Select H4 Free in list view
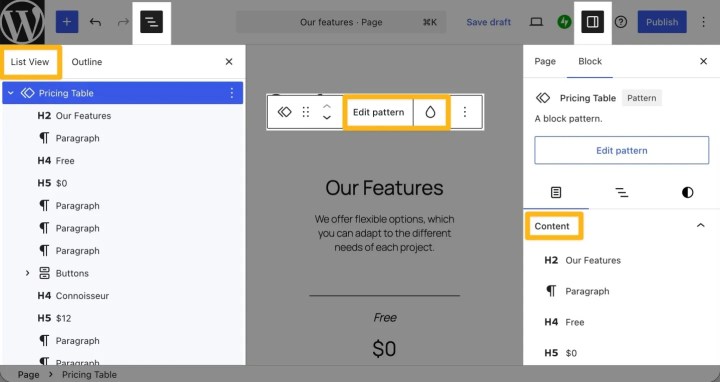This screenshot has height=382, width=720. pos(123,161)
